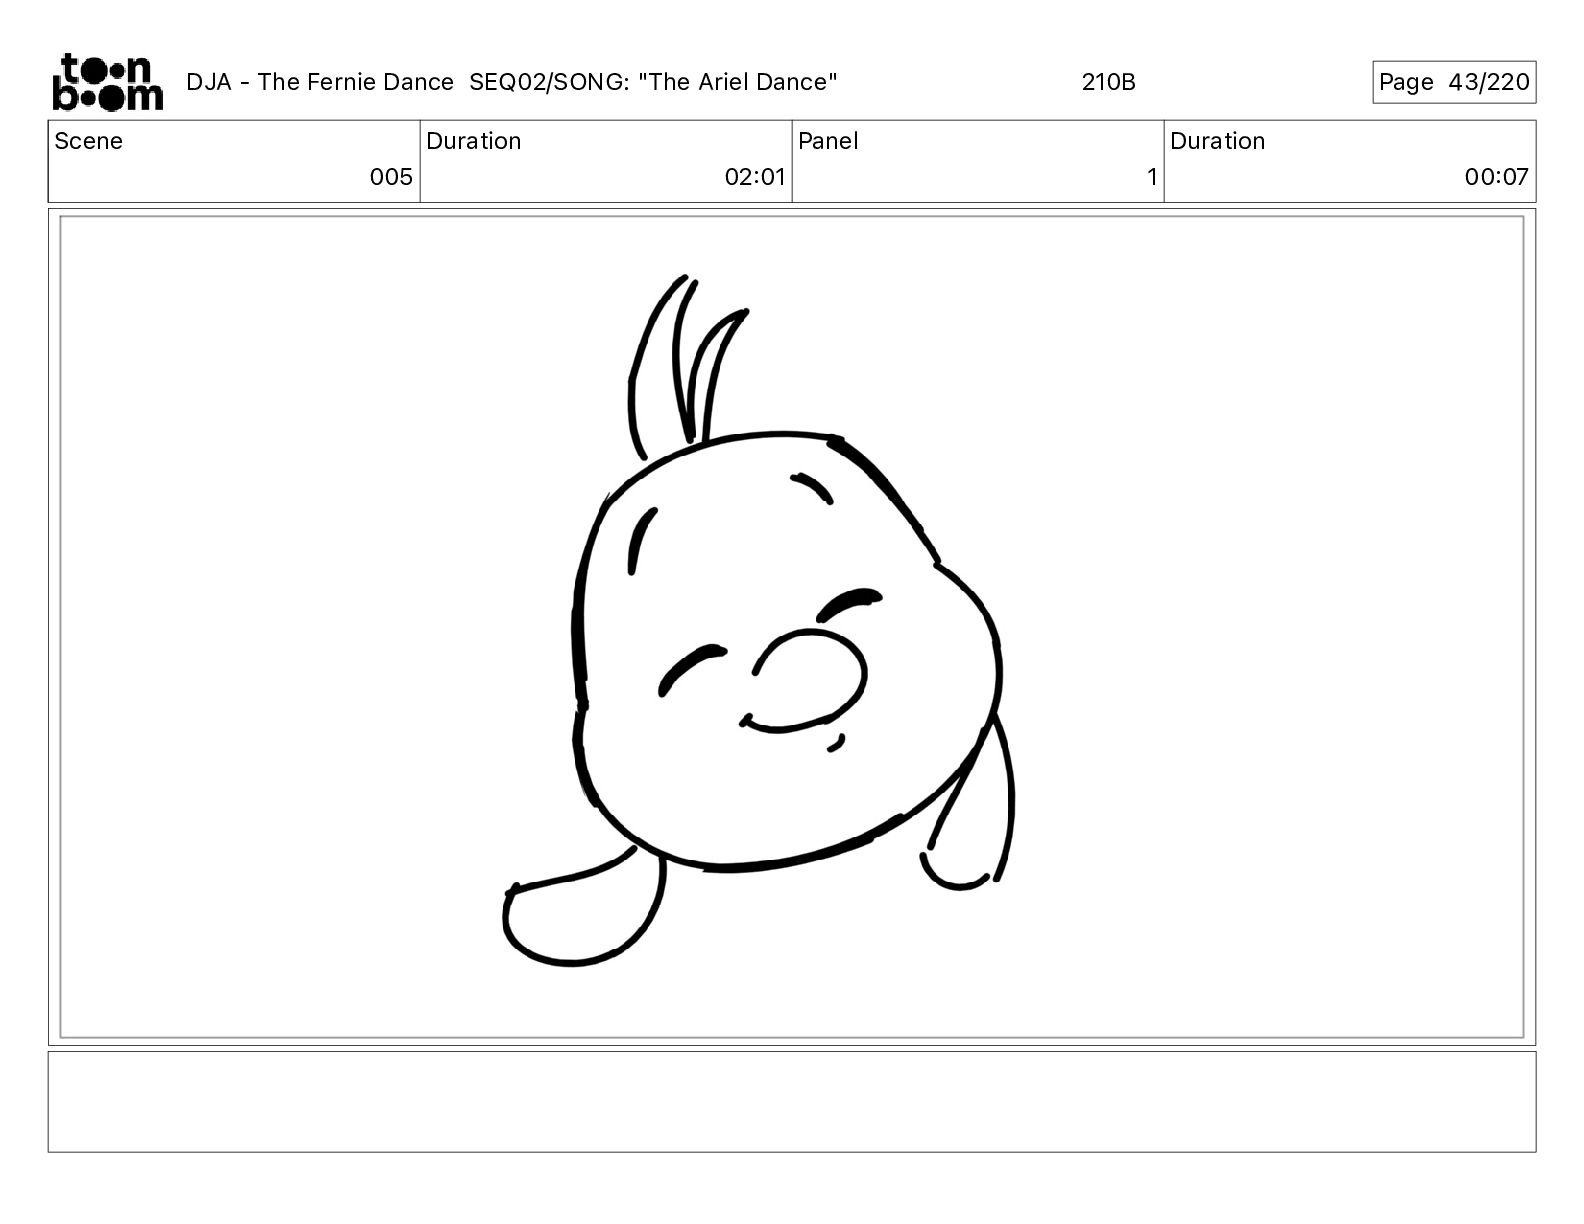The image size is (1584, 1224).
Task: Click the Toon Boom logo
Action: [x=107, y=82]
